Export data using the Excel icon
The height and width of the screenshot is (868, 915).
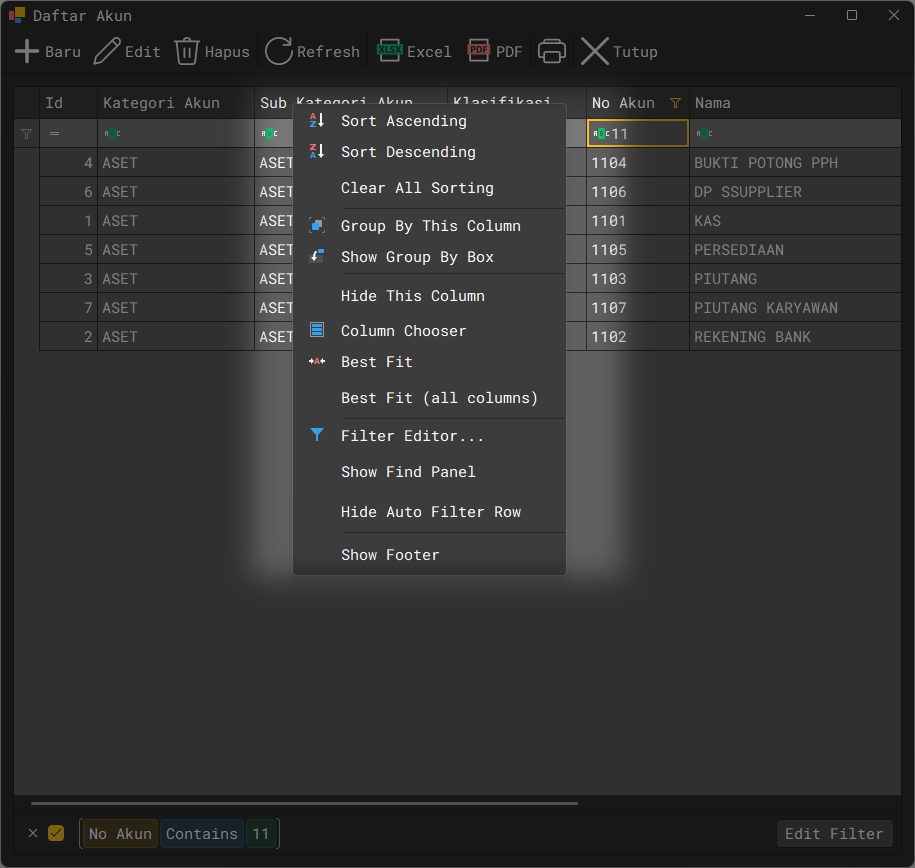[x=390, y=50]
